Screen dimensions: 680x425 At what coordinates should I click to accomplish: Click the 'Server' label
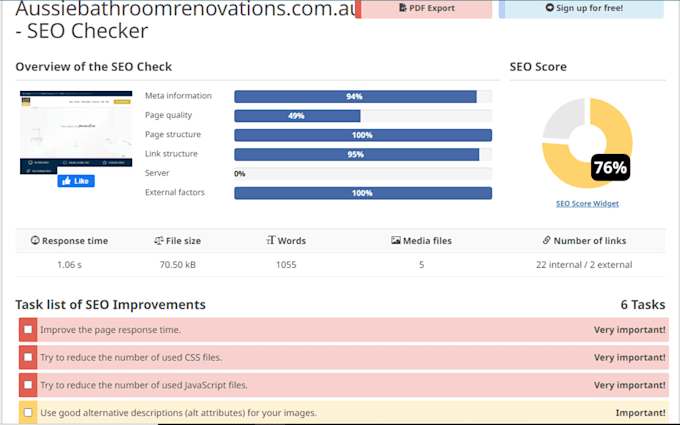point(157,173)
